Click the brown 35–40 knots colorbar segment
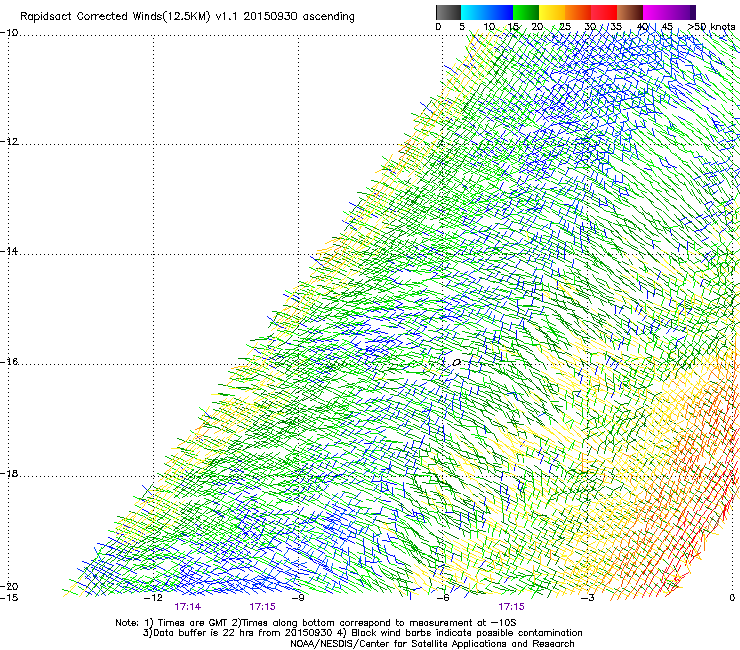The height and width of the screenshot is (650, 740). coord(630,12)
